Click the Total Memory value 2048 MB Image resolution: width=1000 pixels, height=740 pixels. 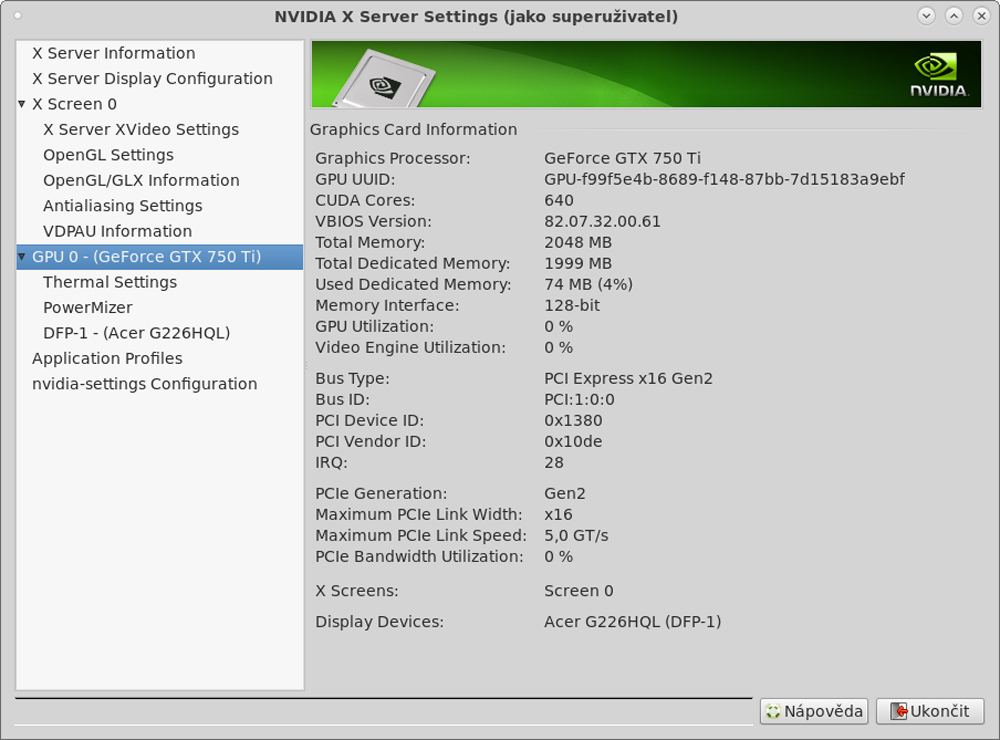pyautogui.click(x=578, y=242)
